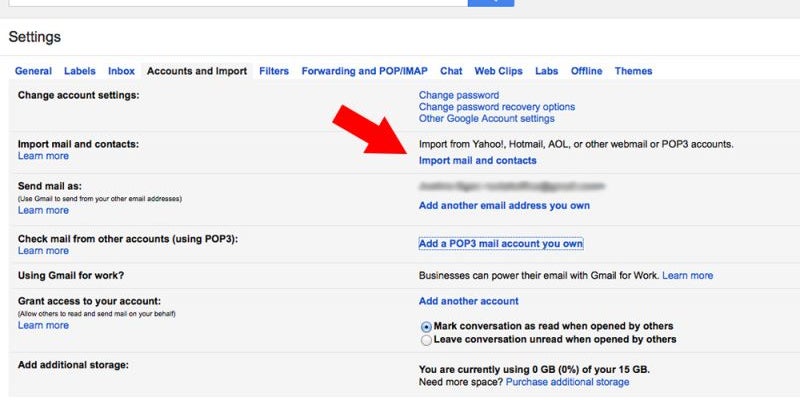Image resolution: width=800 pixels, height=400 pixels.
Task: Select Leave conversation unread when opened by others
Action: (426, 340)
